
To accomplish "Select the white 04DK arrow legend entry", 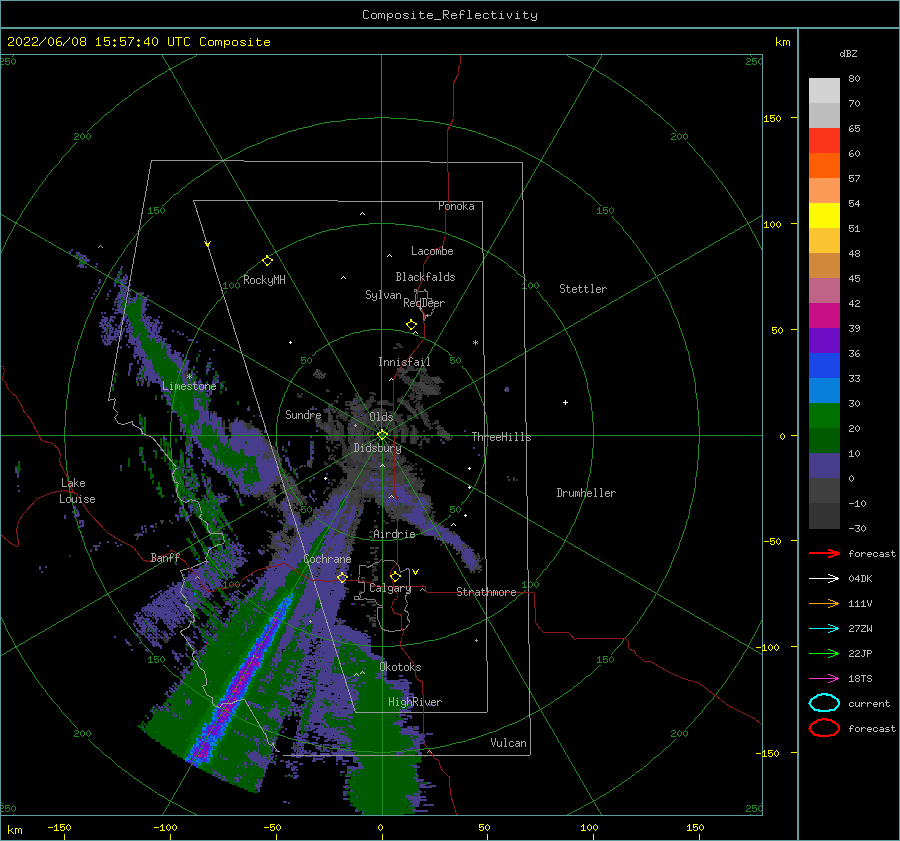I will 824,578.
